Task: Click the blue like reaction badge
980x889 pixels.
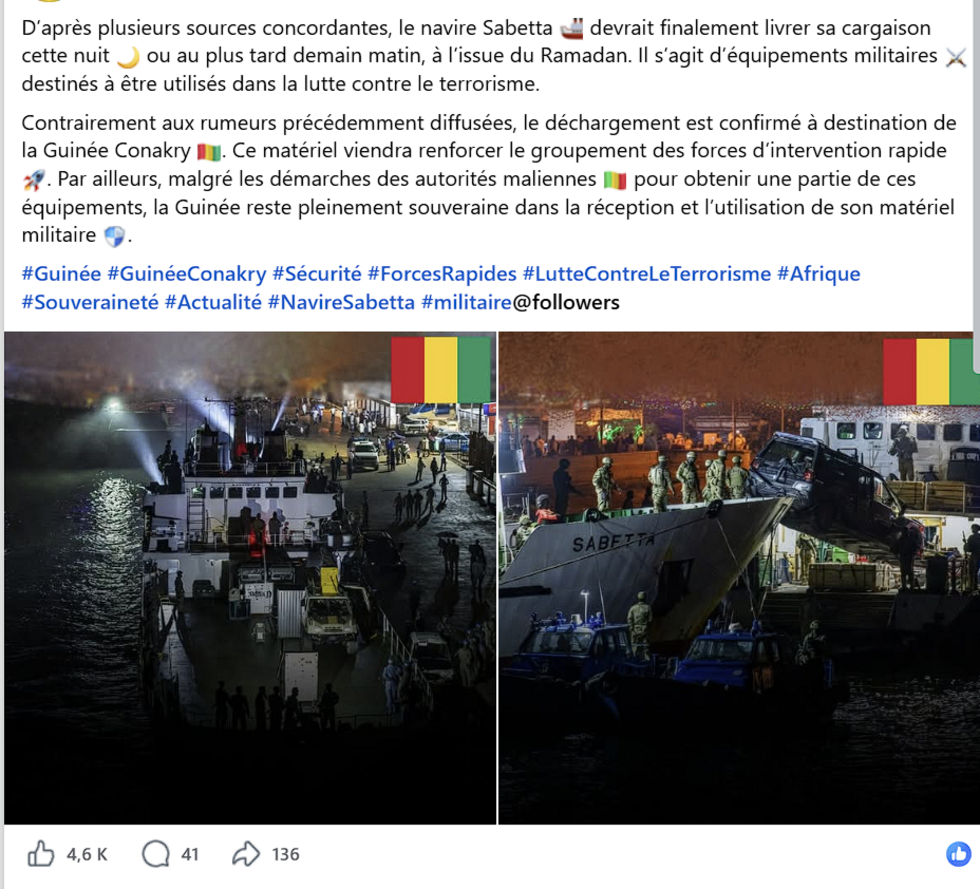Action: 958,854
